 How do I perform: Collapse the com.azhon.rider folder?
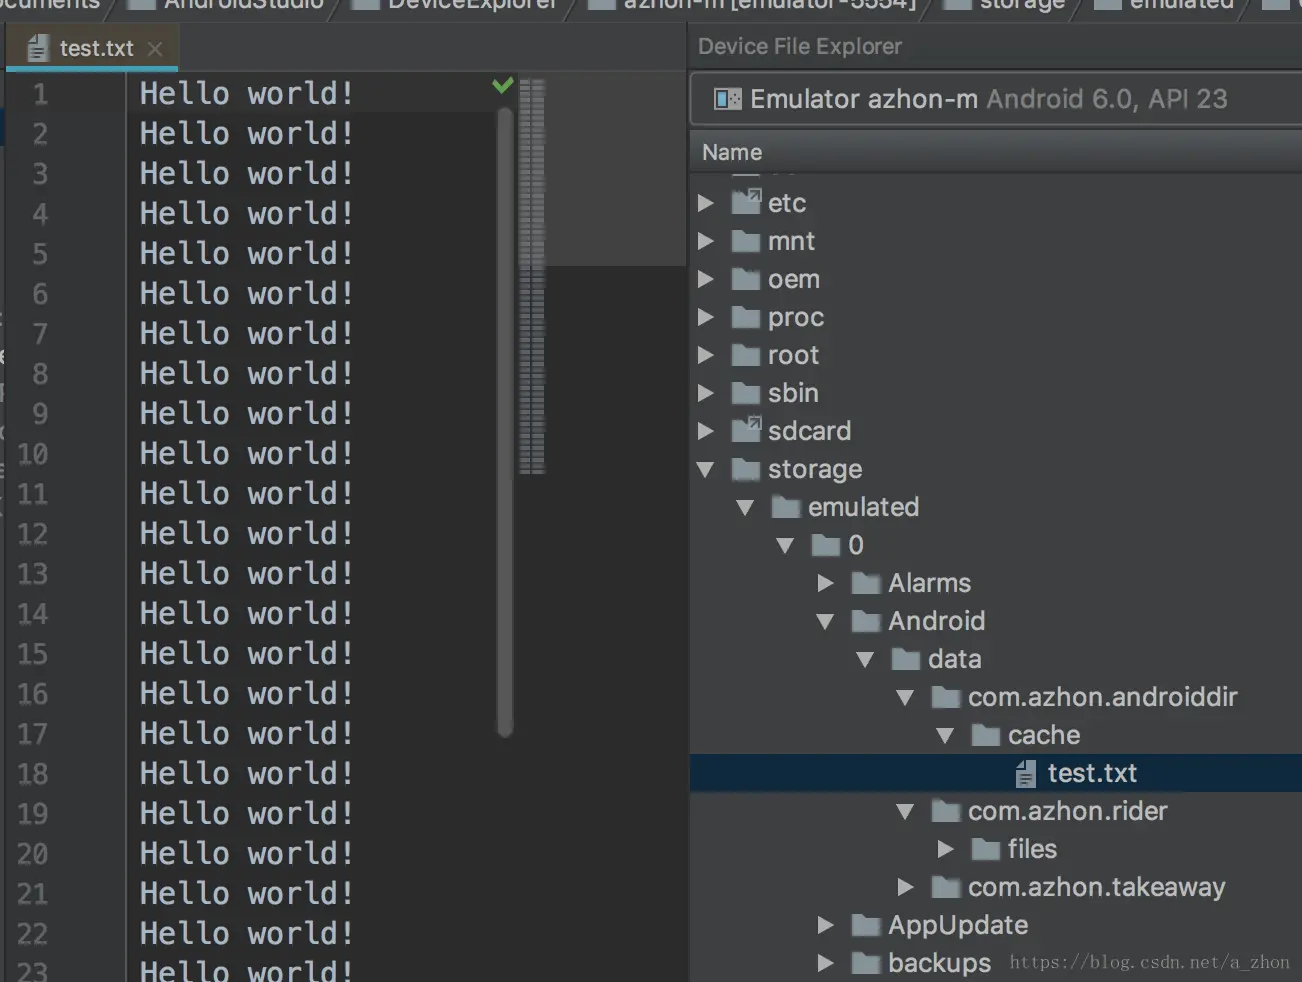(x=905, y=811)
